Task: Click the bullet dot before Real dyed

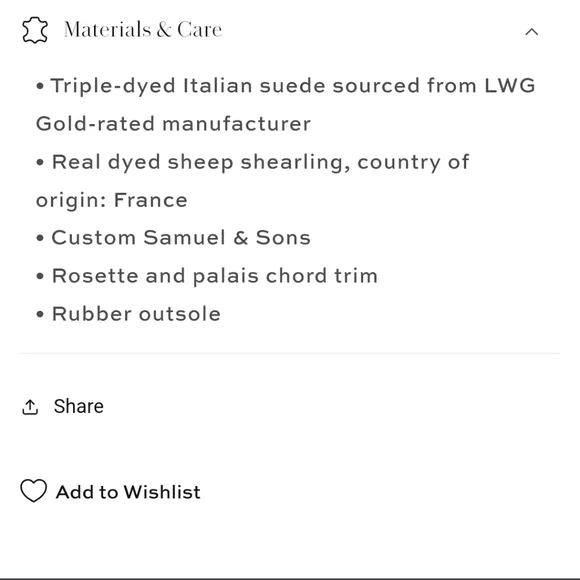Action: click(40, 163)
